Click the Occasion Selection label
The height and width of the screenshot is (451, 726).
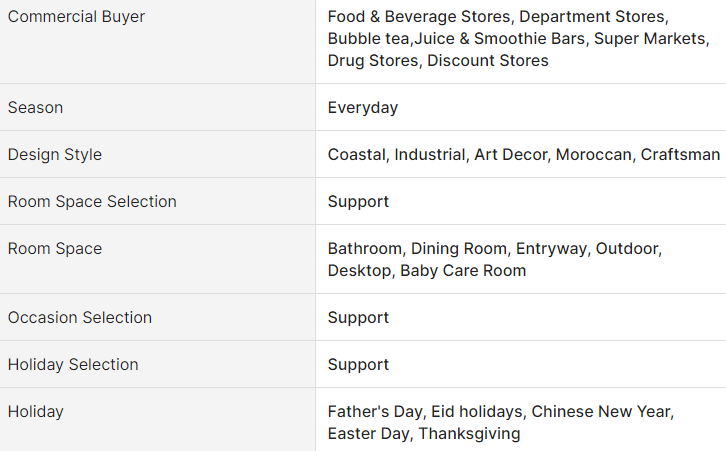[x=80, y=317]
